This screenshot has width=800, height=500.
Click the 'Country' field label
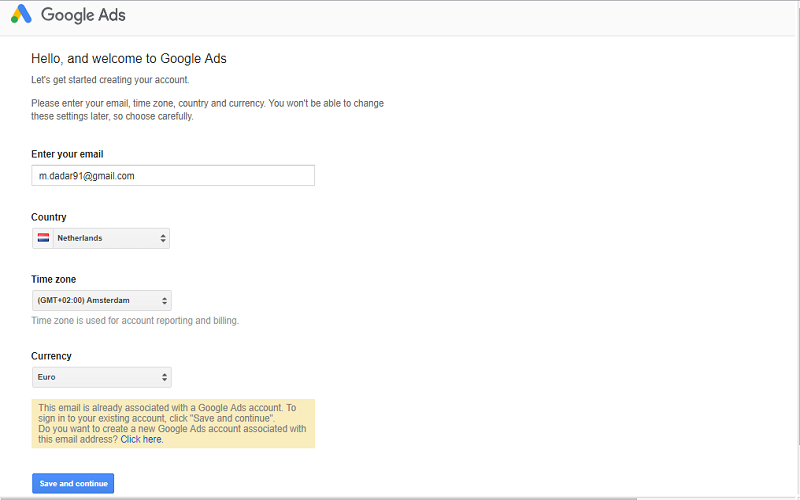[48, 217]
